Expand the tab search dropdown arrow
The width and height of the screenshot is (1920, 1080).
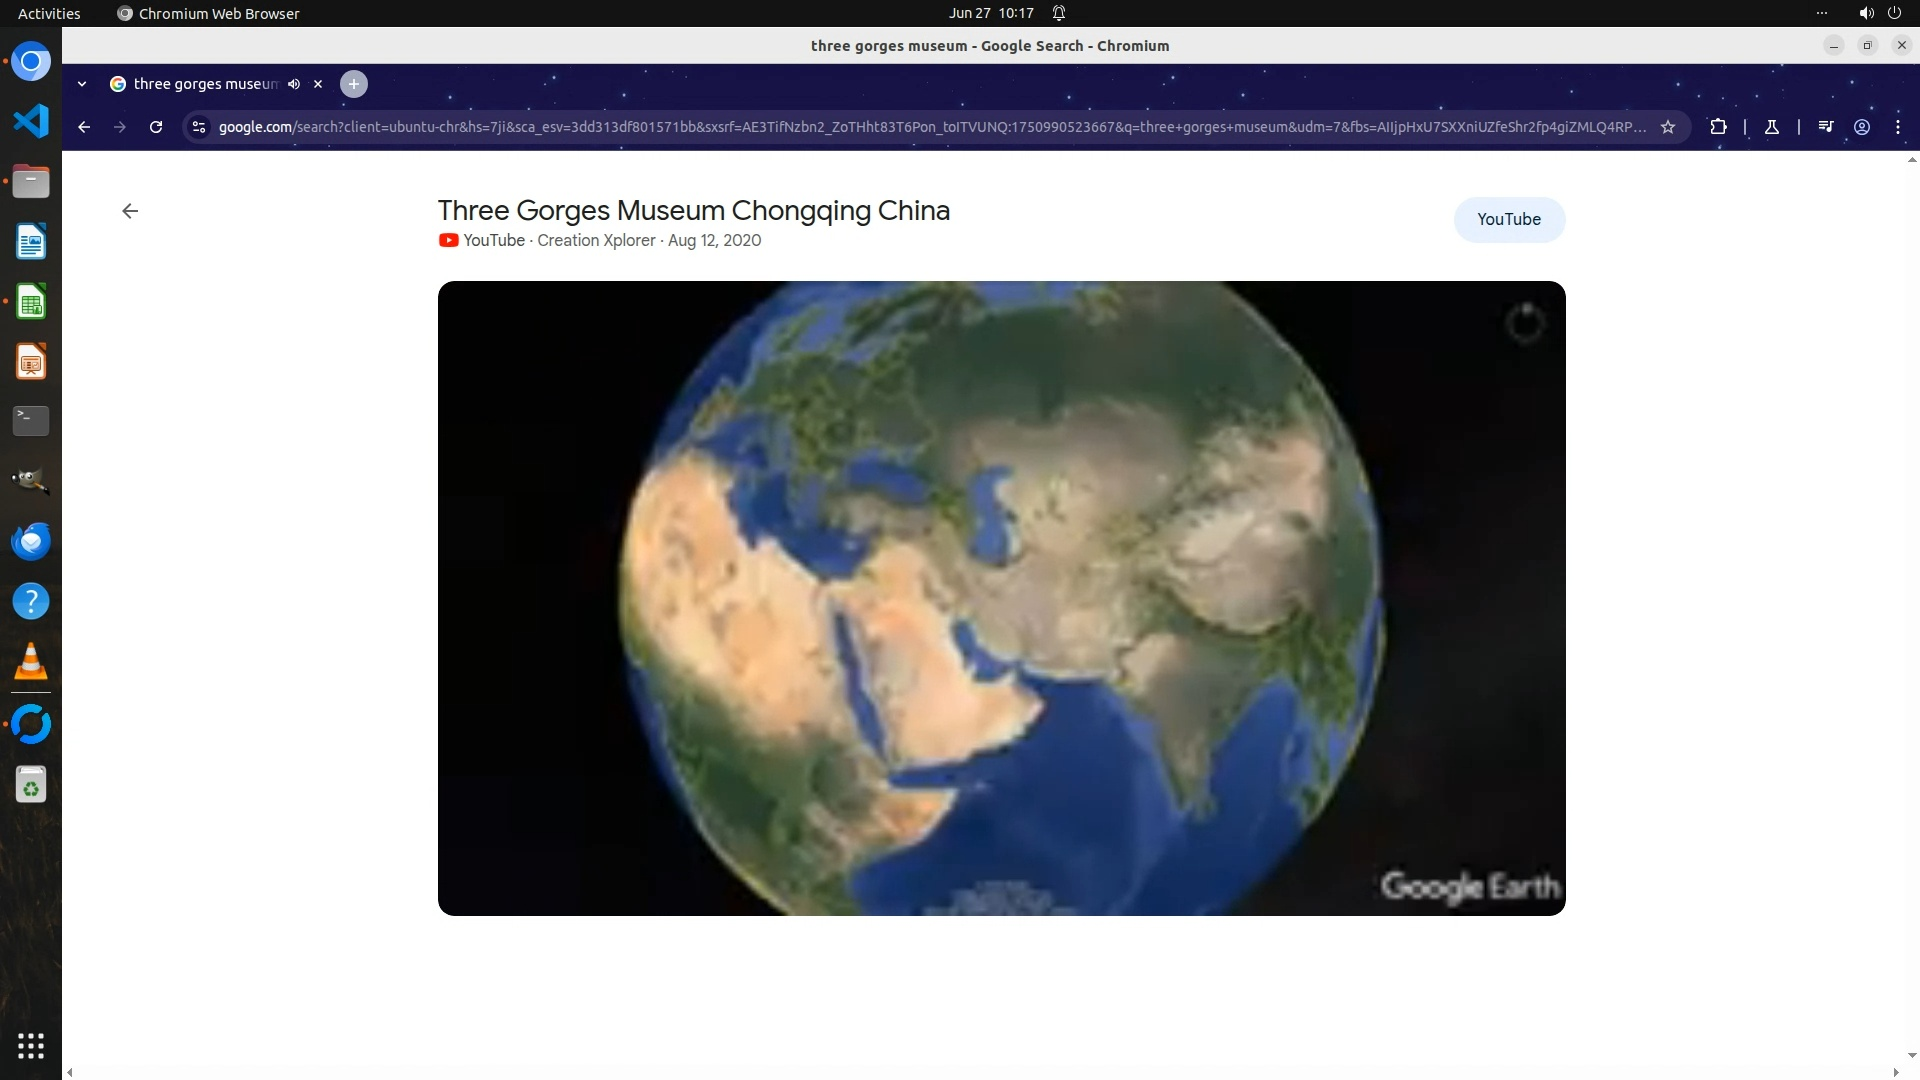click(82, 84)
